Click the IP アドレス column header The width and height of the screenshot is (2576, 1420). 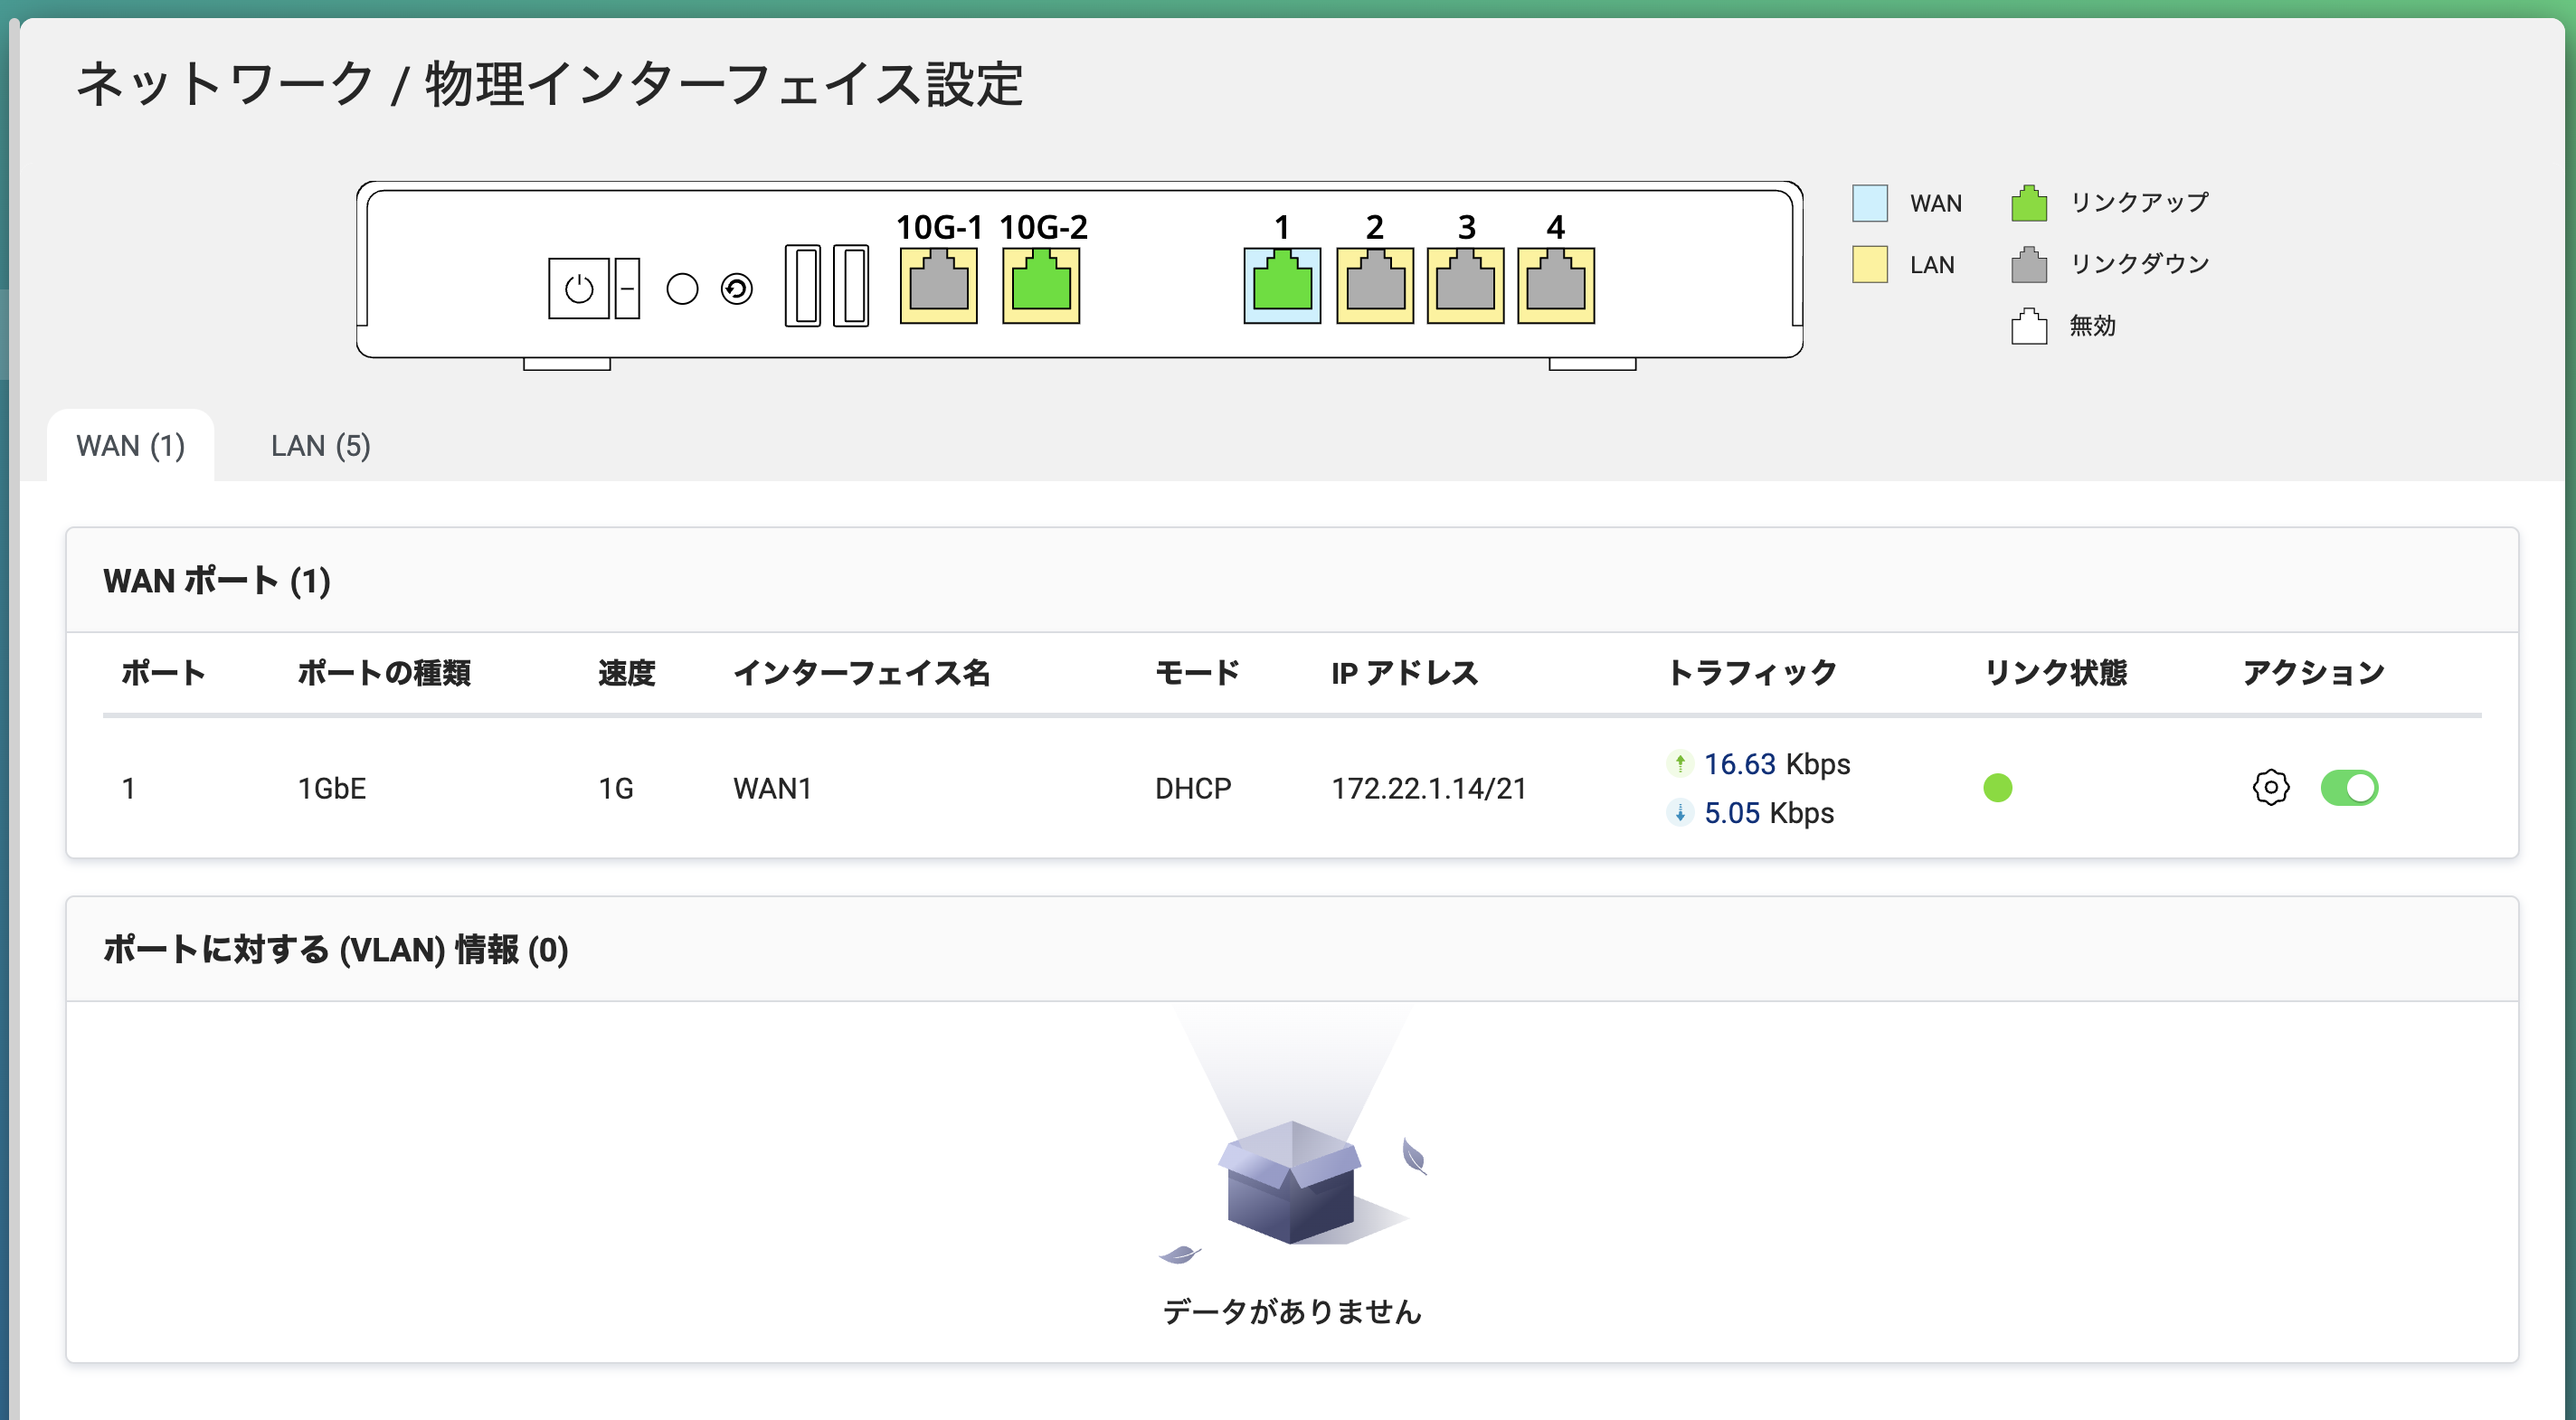[1404, 673]
